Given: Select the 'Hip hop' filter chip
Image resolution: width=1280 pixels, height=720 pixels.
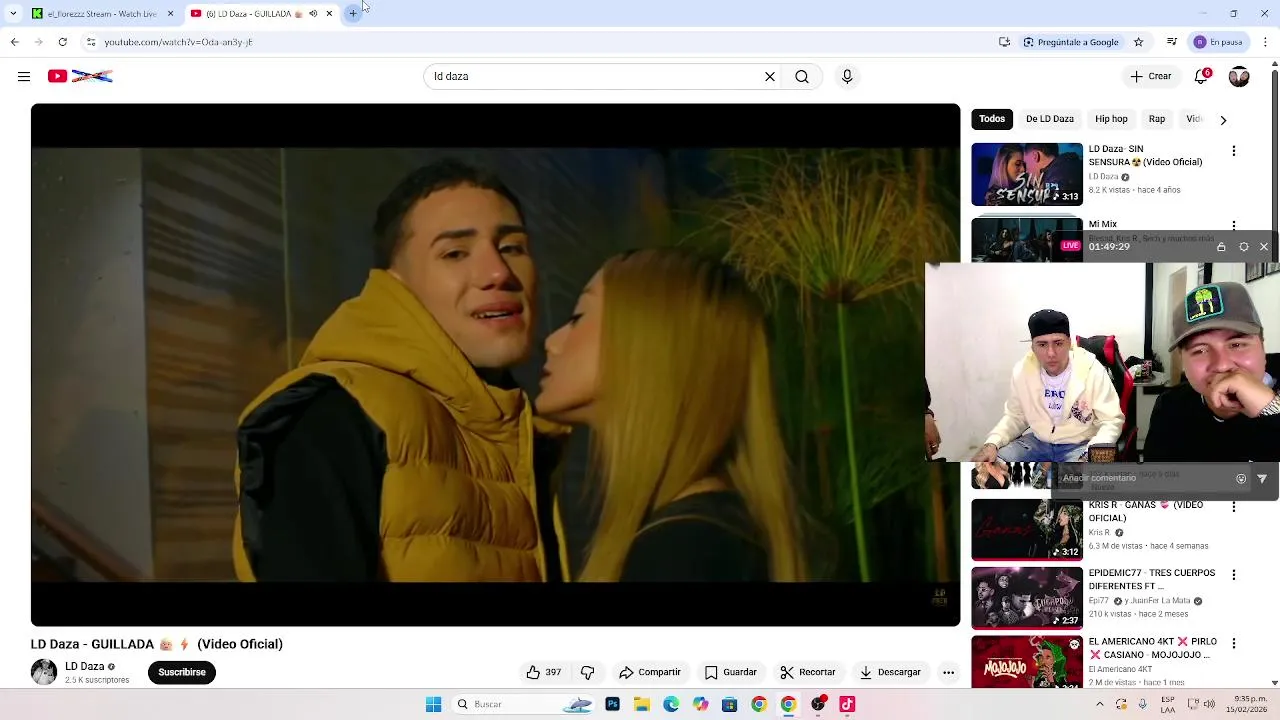Looking at the screenshot, I should 1111,119.
